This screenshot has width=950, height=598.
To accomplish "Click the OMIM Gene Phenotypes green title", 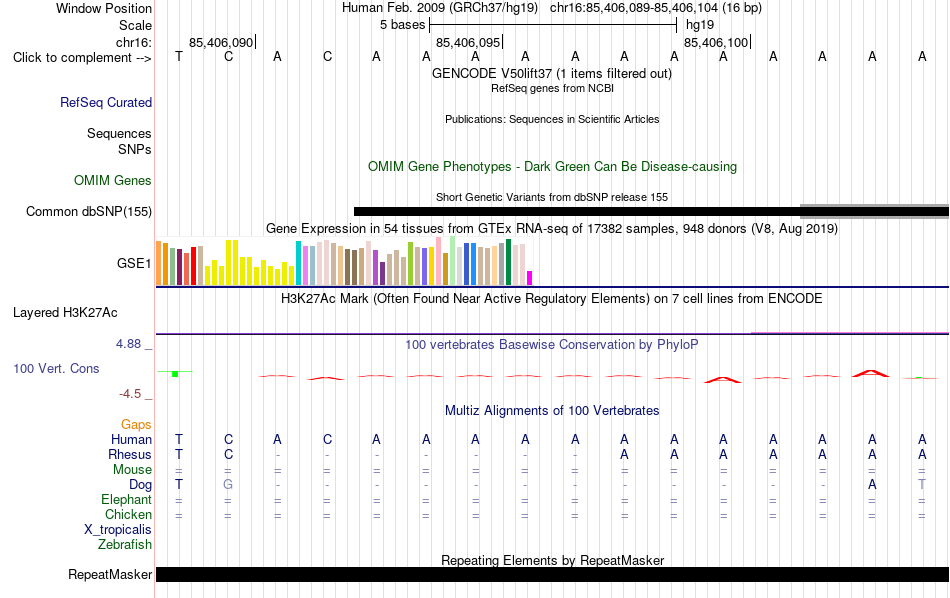I will (552, 167).
